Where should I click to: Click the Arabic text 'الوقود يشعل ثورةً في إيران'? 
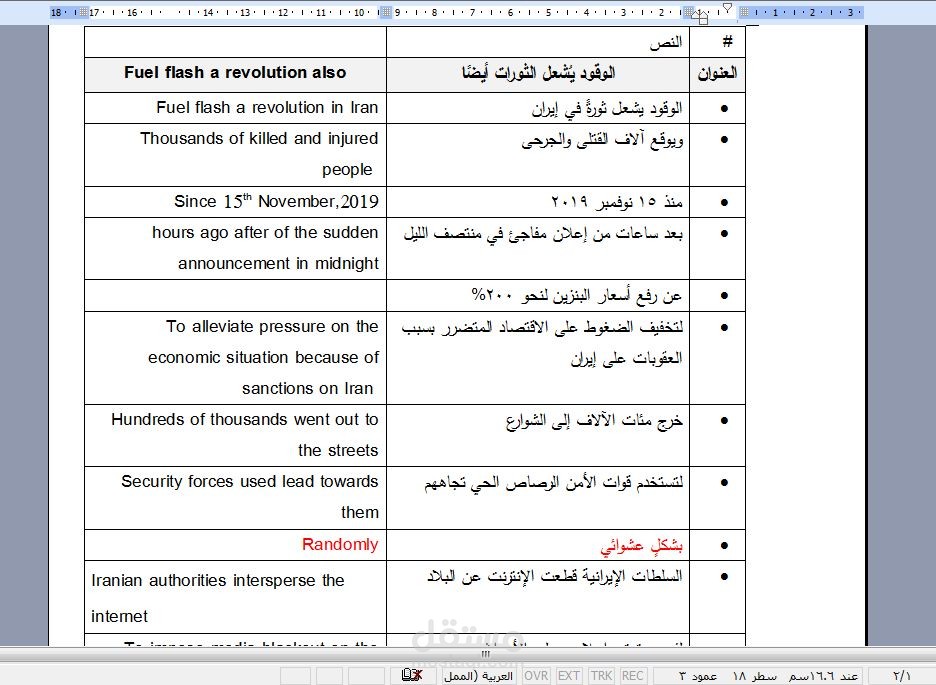[x=606, y=109]
